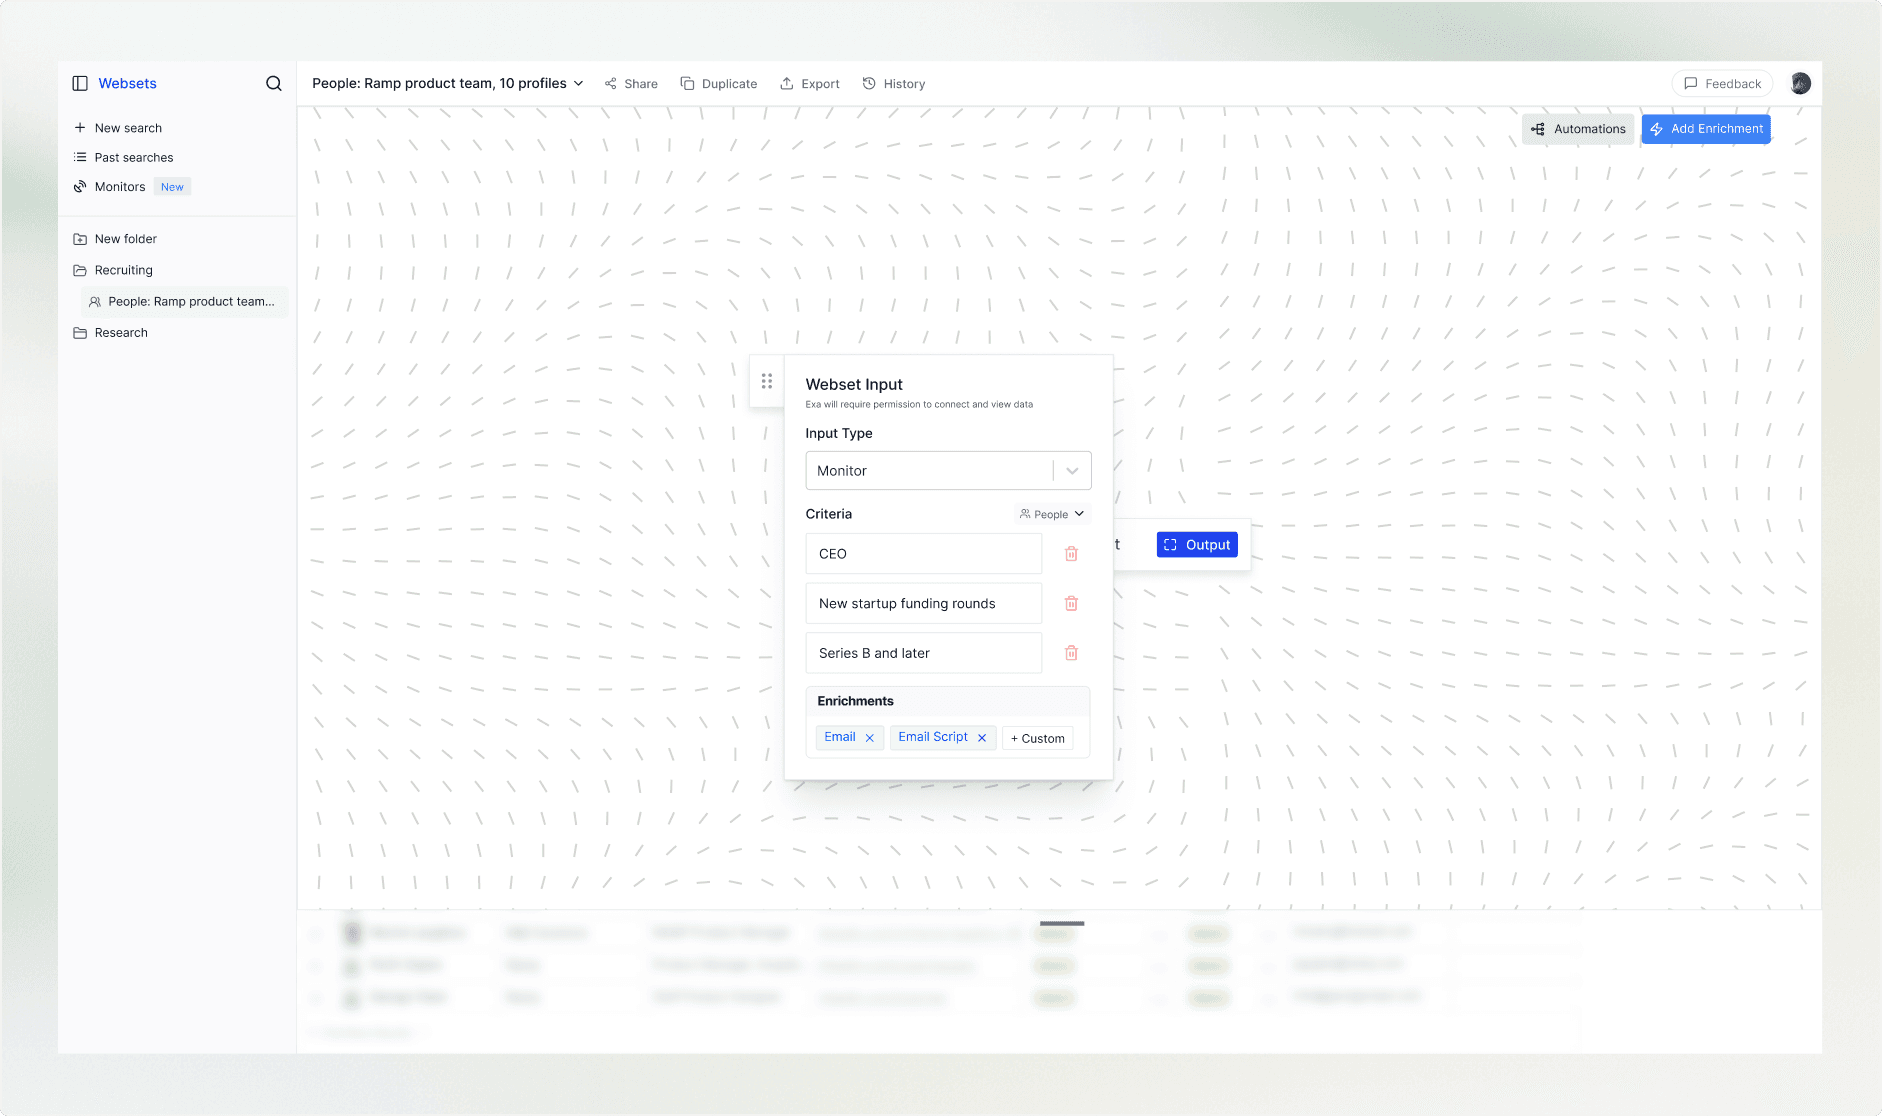Open the Input Type Monitor dropdown

pyautogui.click(x=948, y=471)
